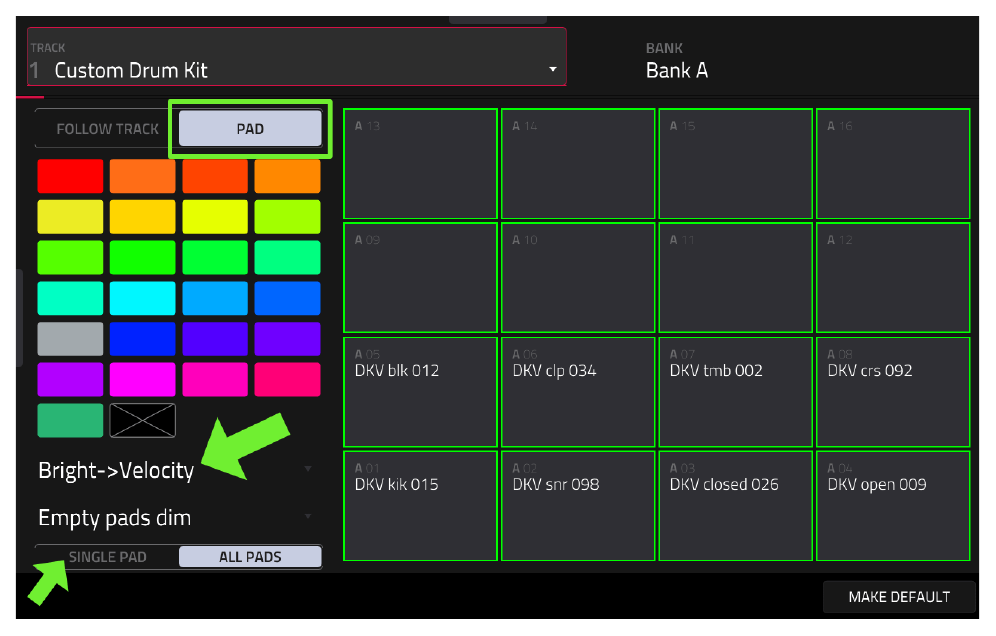Select empty pad A11

point(736,278)
